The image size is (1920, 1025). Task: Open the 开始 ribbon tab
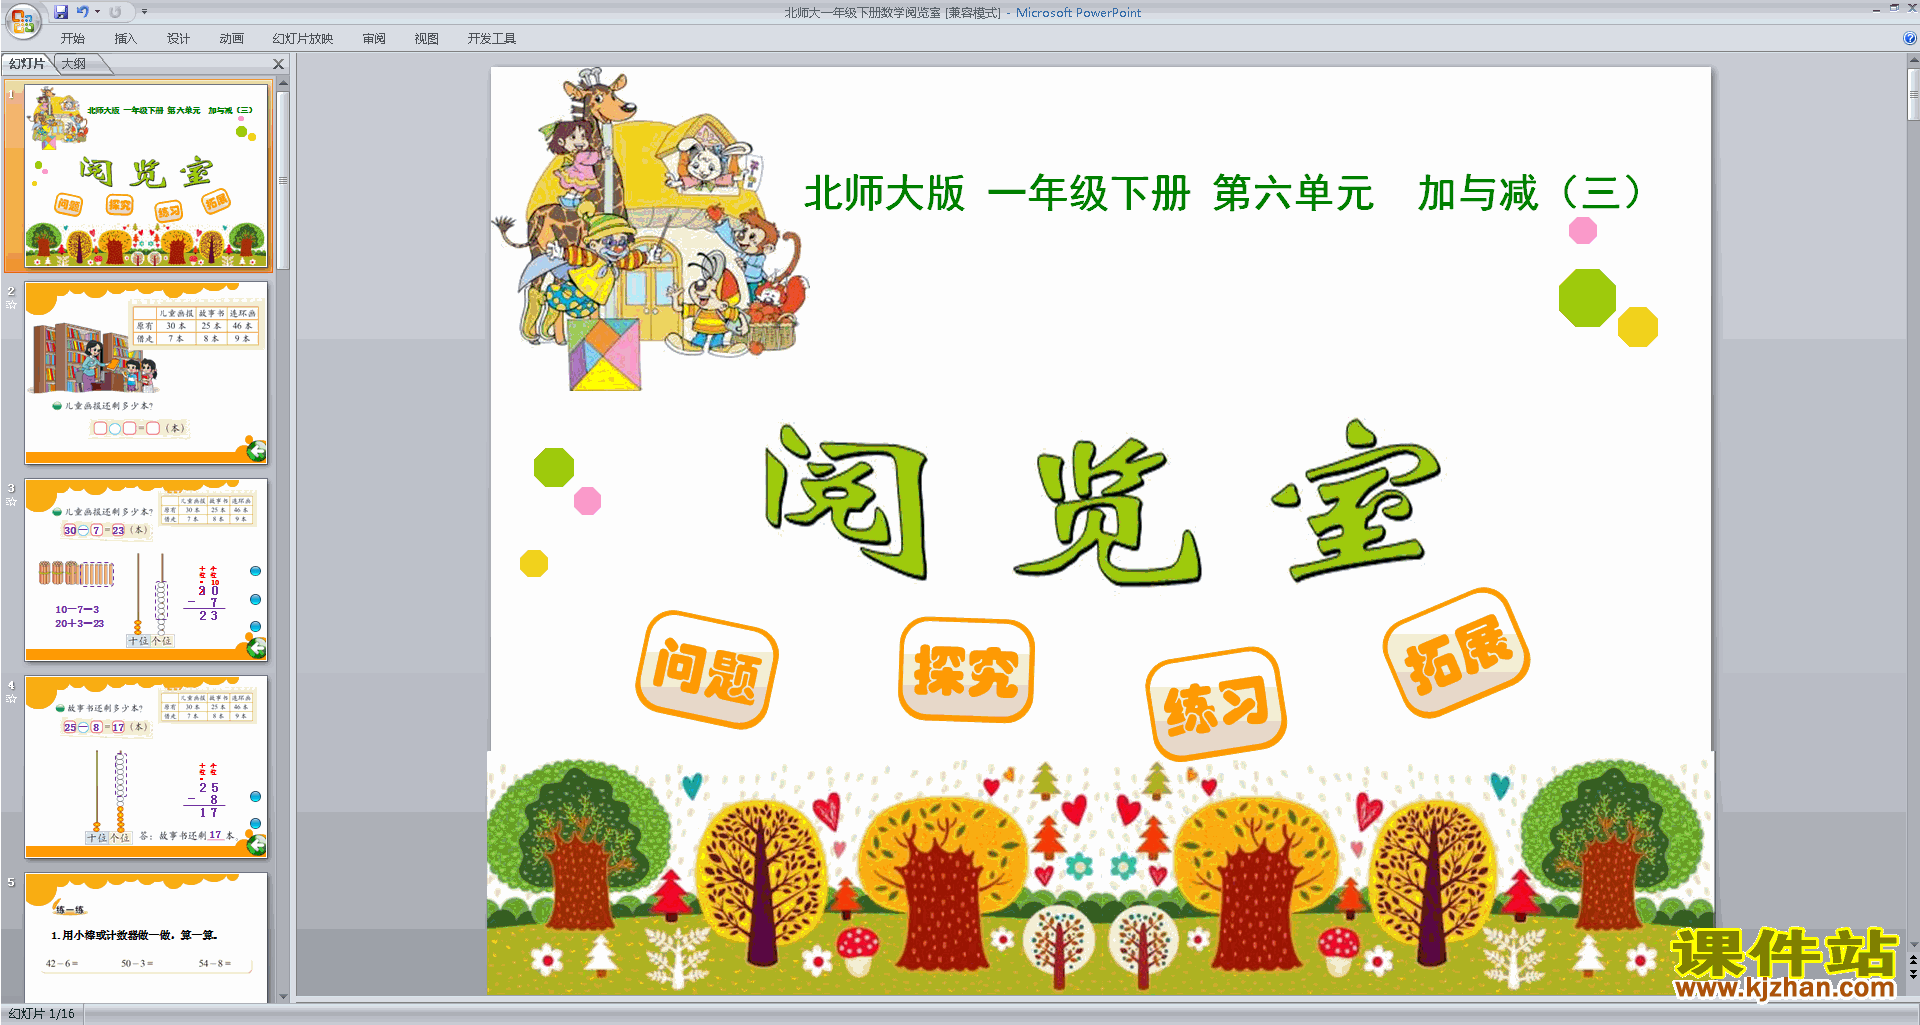pos(73,39)
